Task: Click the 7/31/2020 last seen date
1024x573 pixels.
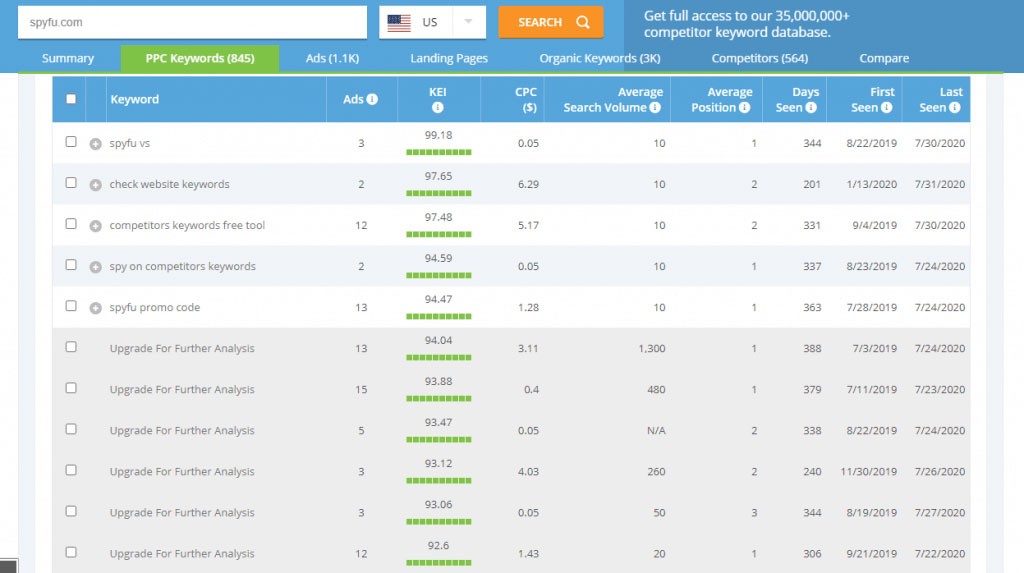Action: tap(940, 184)
